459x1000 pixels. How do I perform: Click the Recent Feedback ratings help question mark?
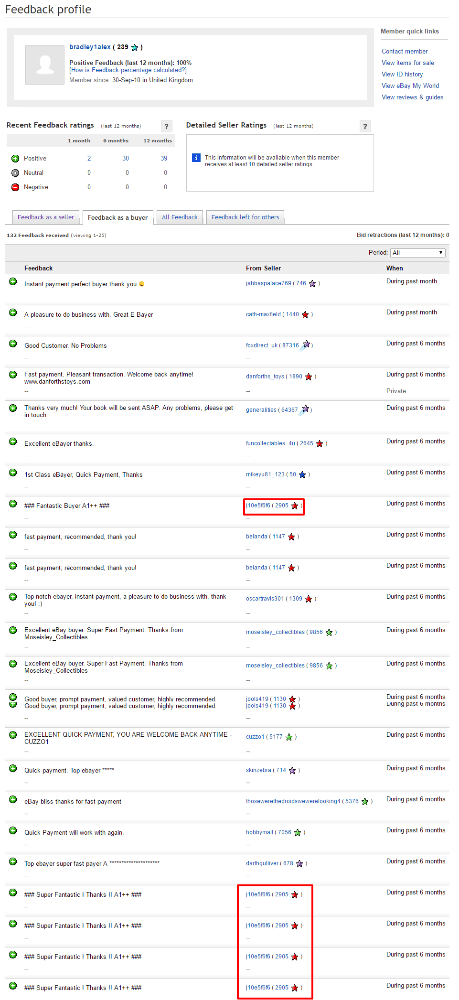(166, 126)
